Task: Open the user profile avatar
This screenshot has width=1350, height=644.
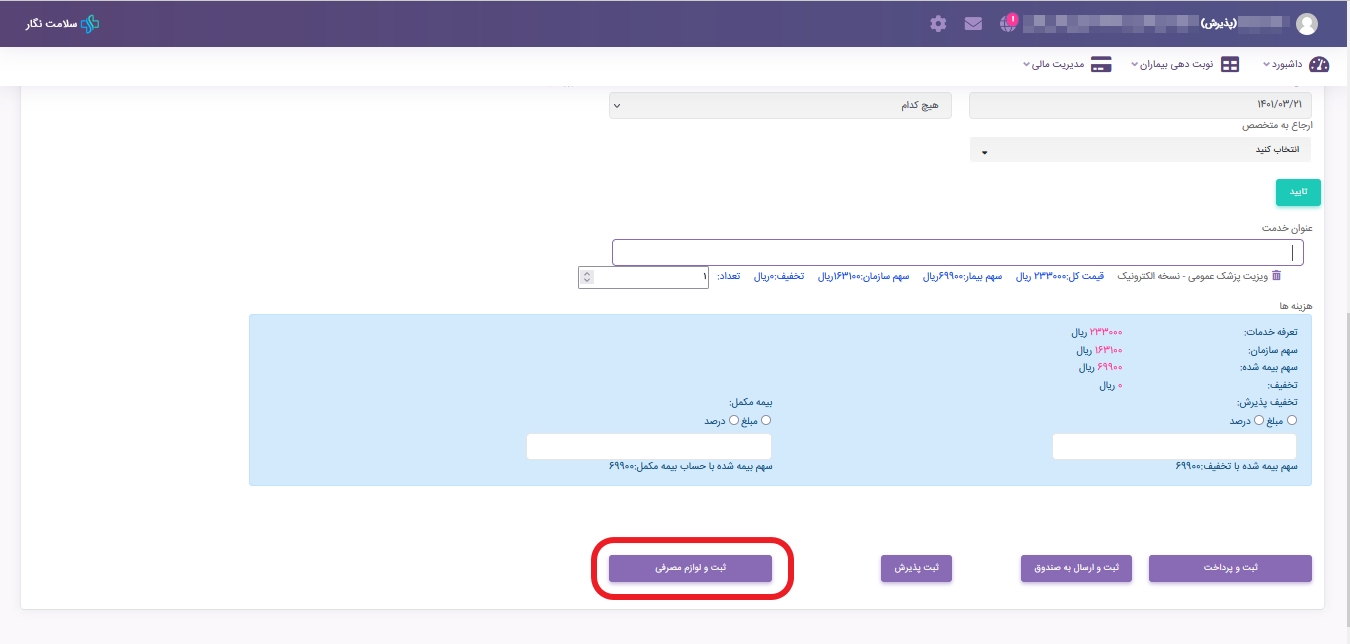Action: (x=1306, y=24)
